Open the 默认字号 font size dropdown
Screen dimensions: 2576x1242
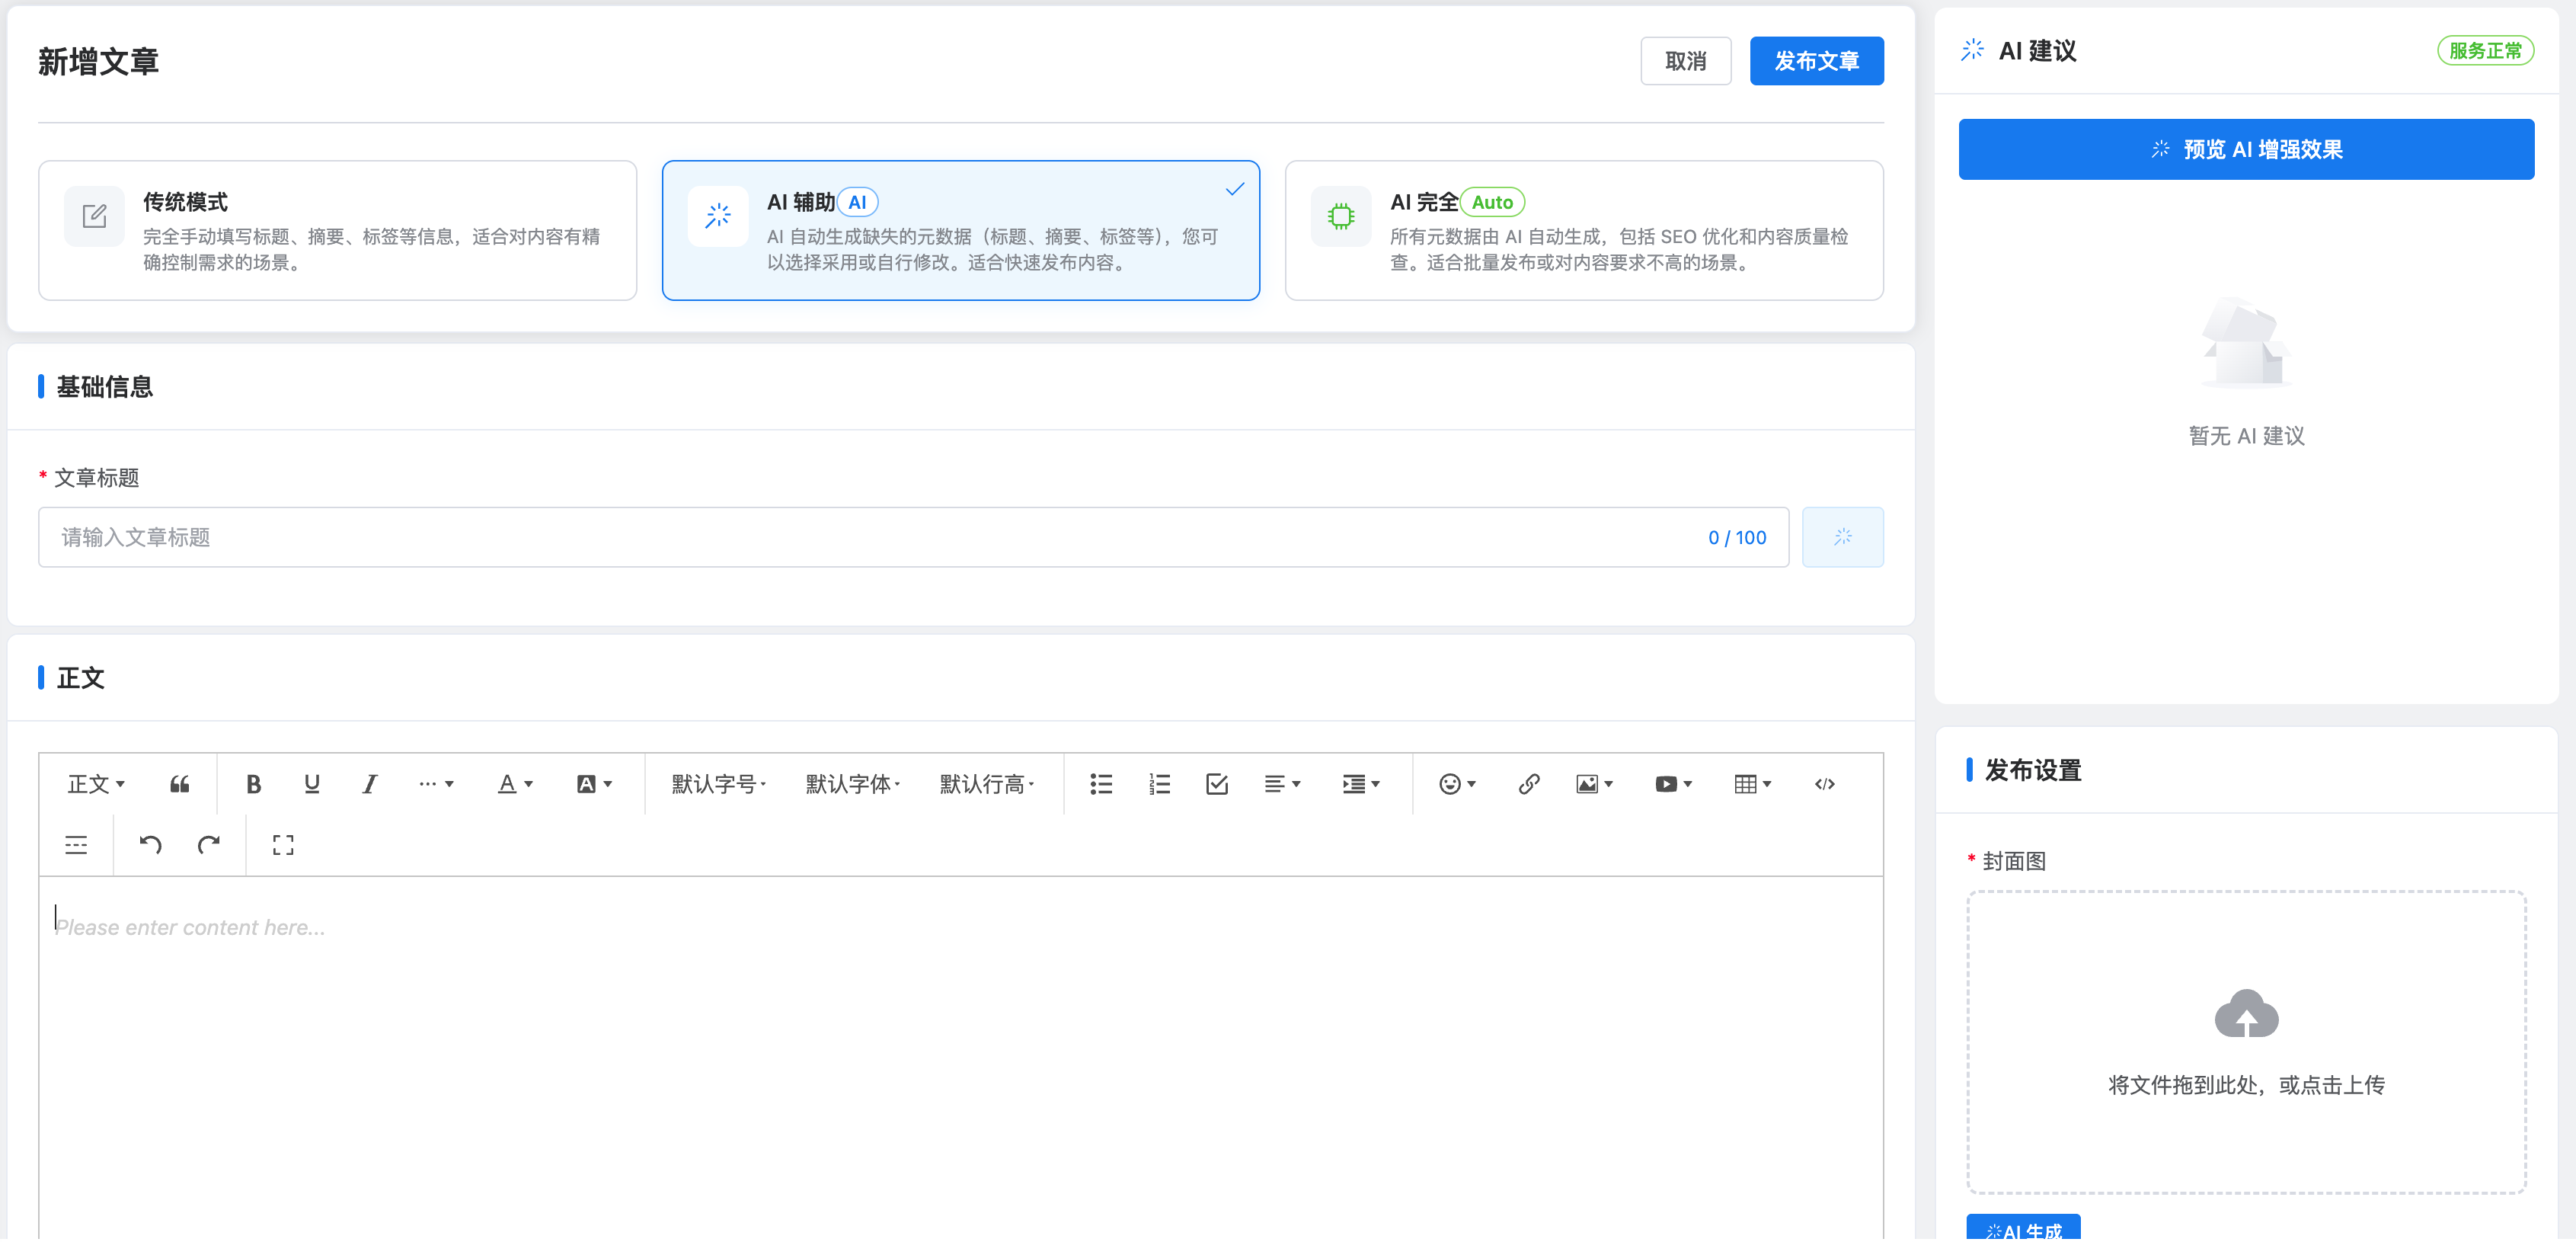717,784
